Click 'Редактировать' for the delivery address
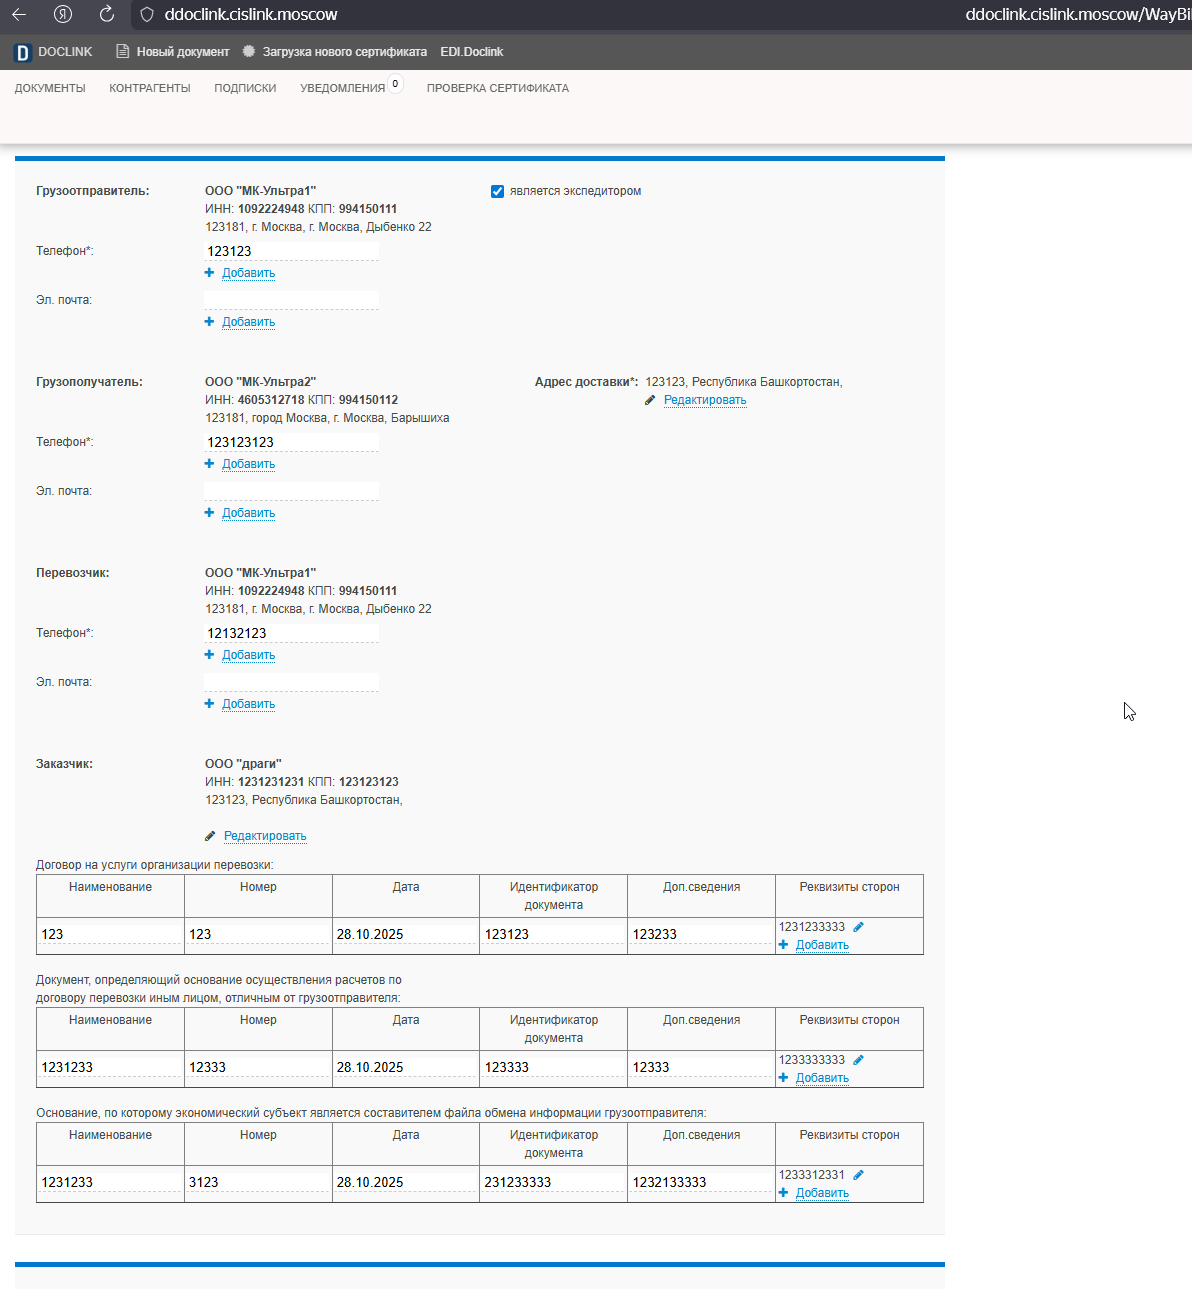The height and width of the screenshot is (1289, 1192). click(705, 400)
